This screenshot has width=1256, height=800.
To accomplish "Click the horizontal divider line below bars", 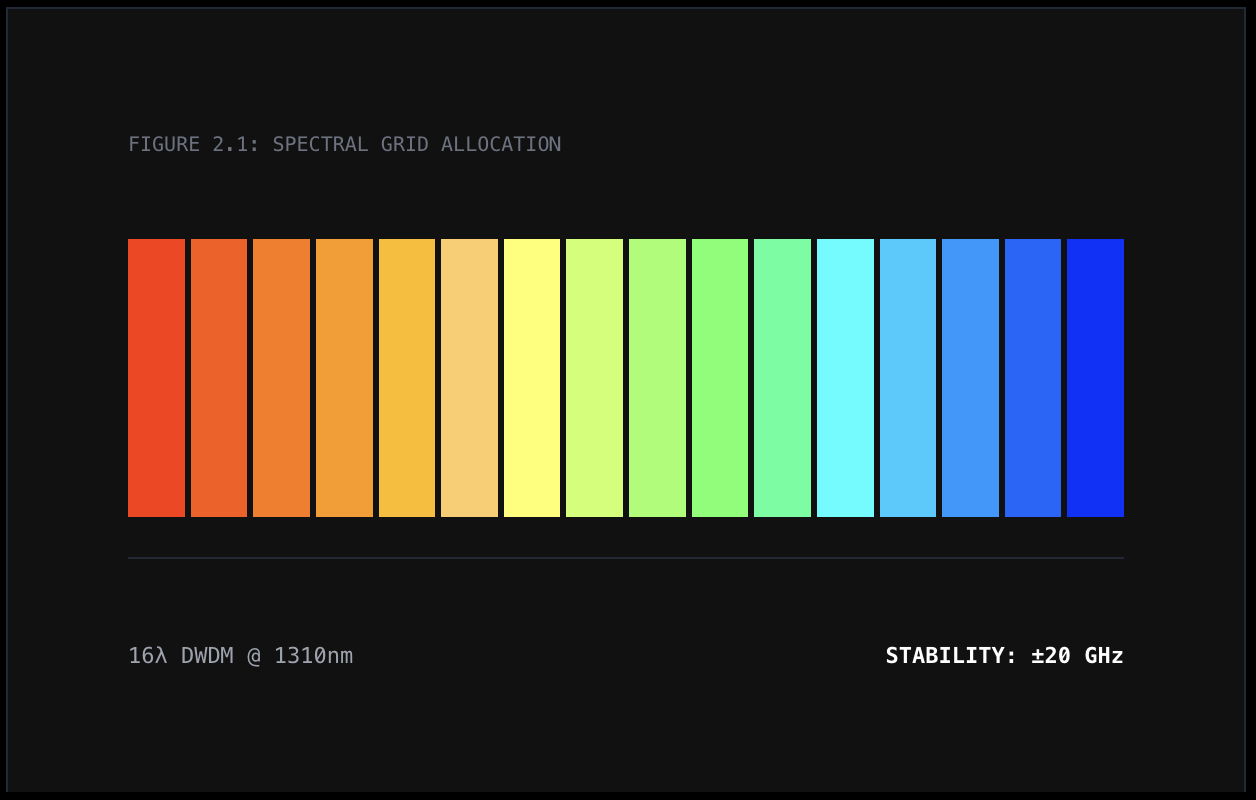I will [x=626, y=558].
